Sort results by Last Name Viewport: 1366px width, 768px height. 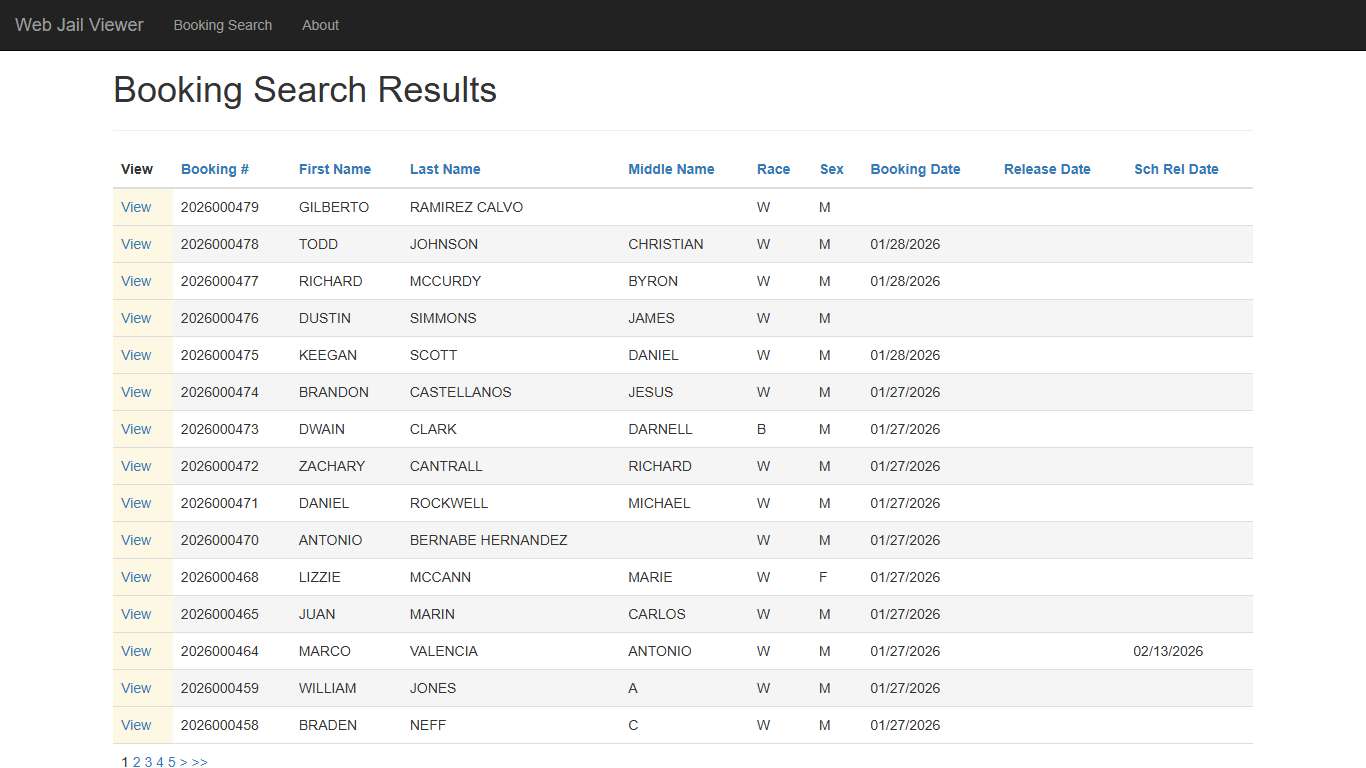444,169
